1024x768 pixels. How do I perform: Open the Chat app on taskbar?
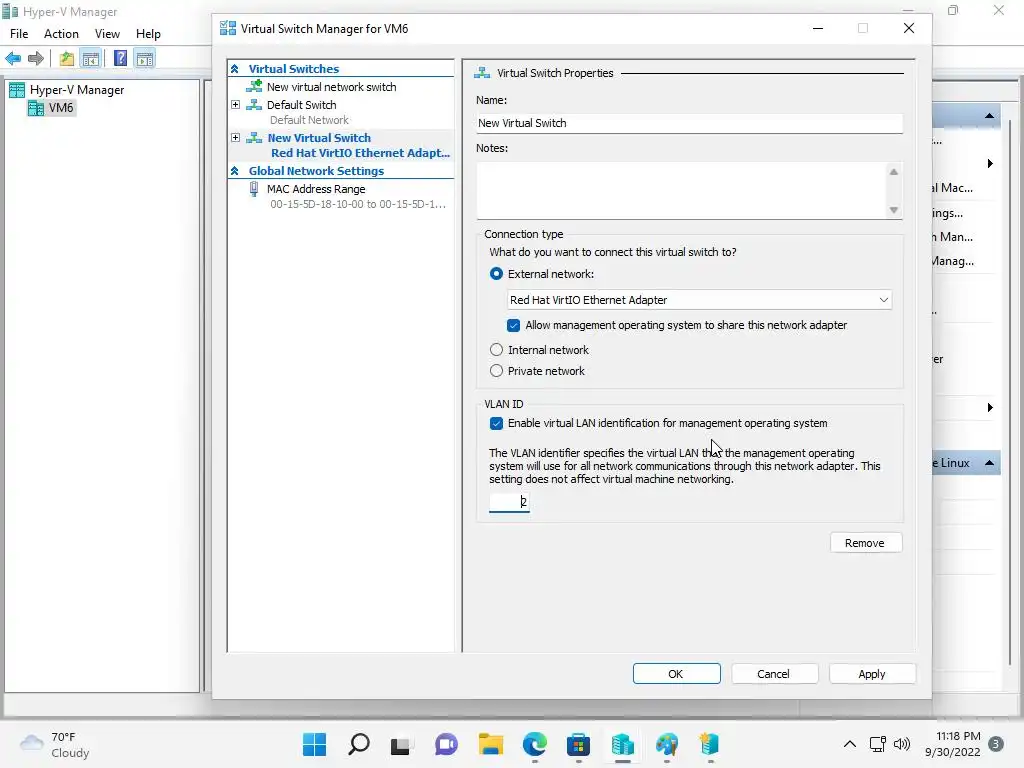pos(446,744)
